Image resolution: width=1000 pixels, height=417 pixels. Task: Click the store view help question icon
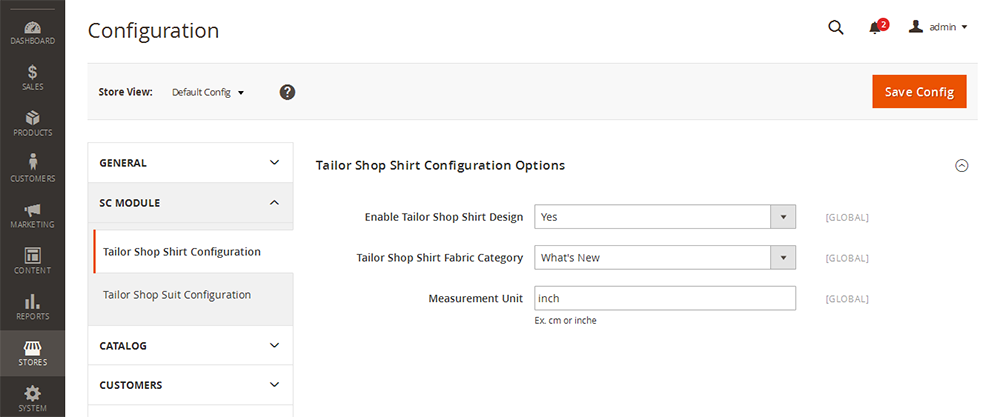(x=288, y=92)
